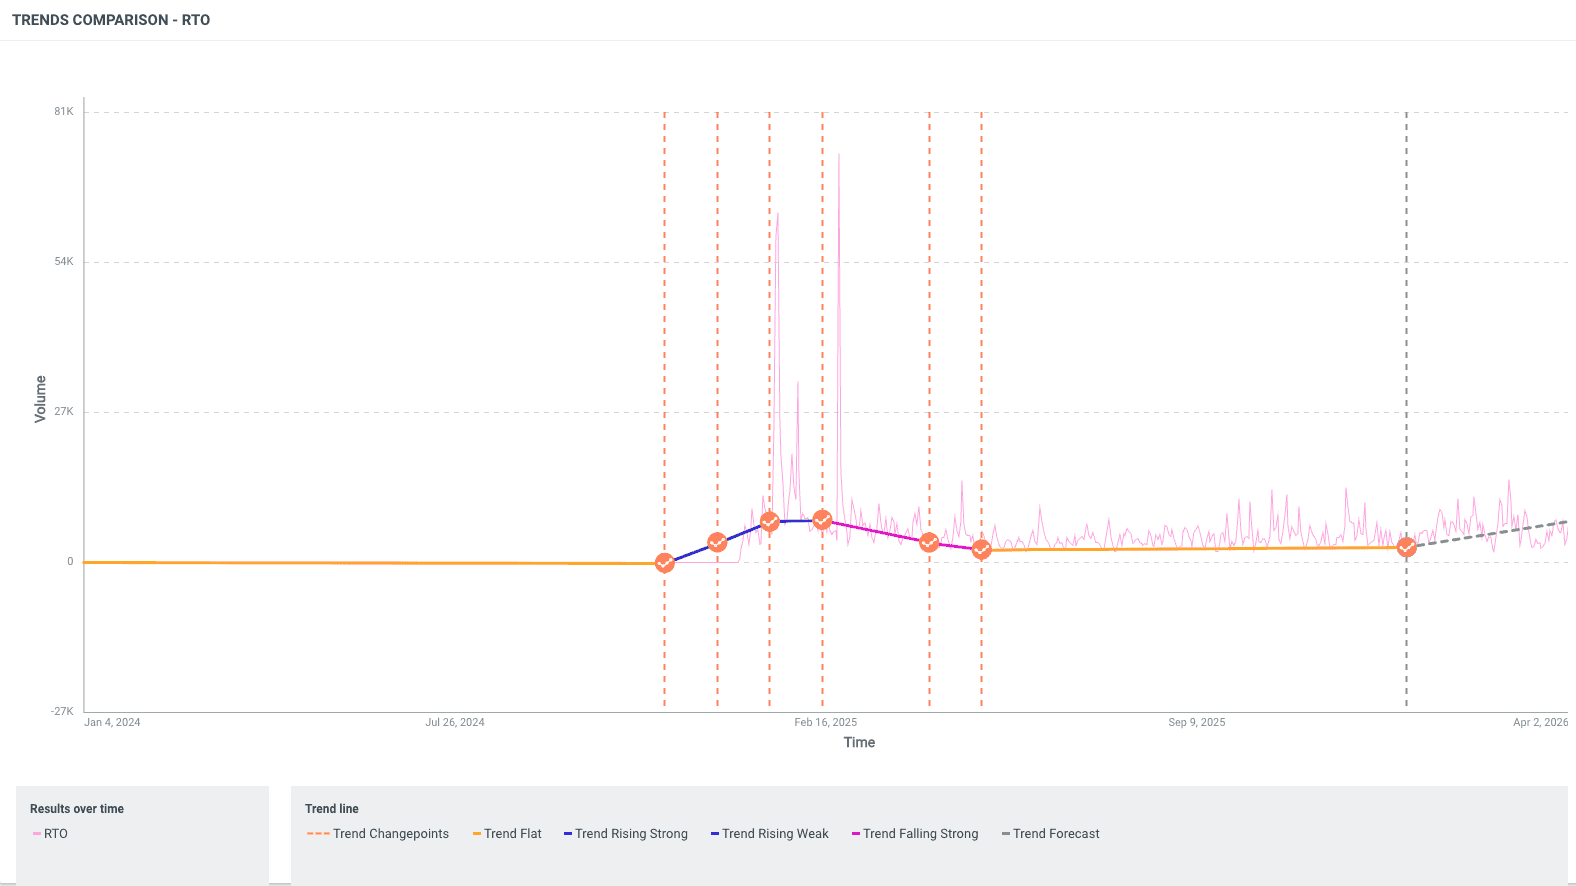Select the fifth changepoint marker on the magenta line
1576x886 pixels.
pyautogui.click(x=929, y=542)
